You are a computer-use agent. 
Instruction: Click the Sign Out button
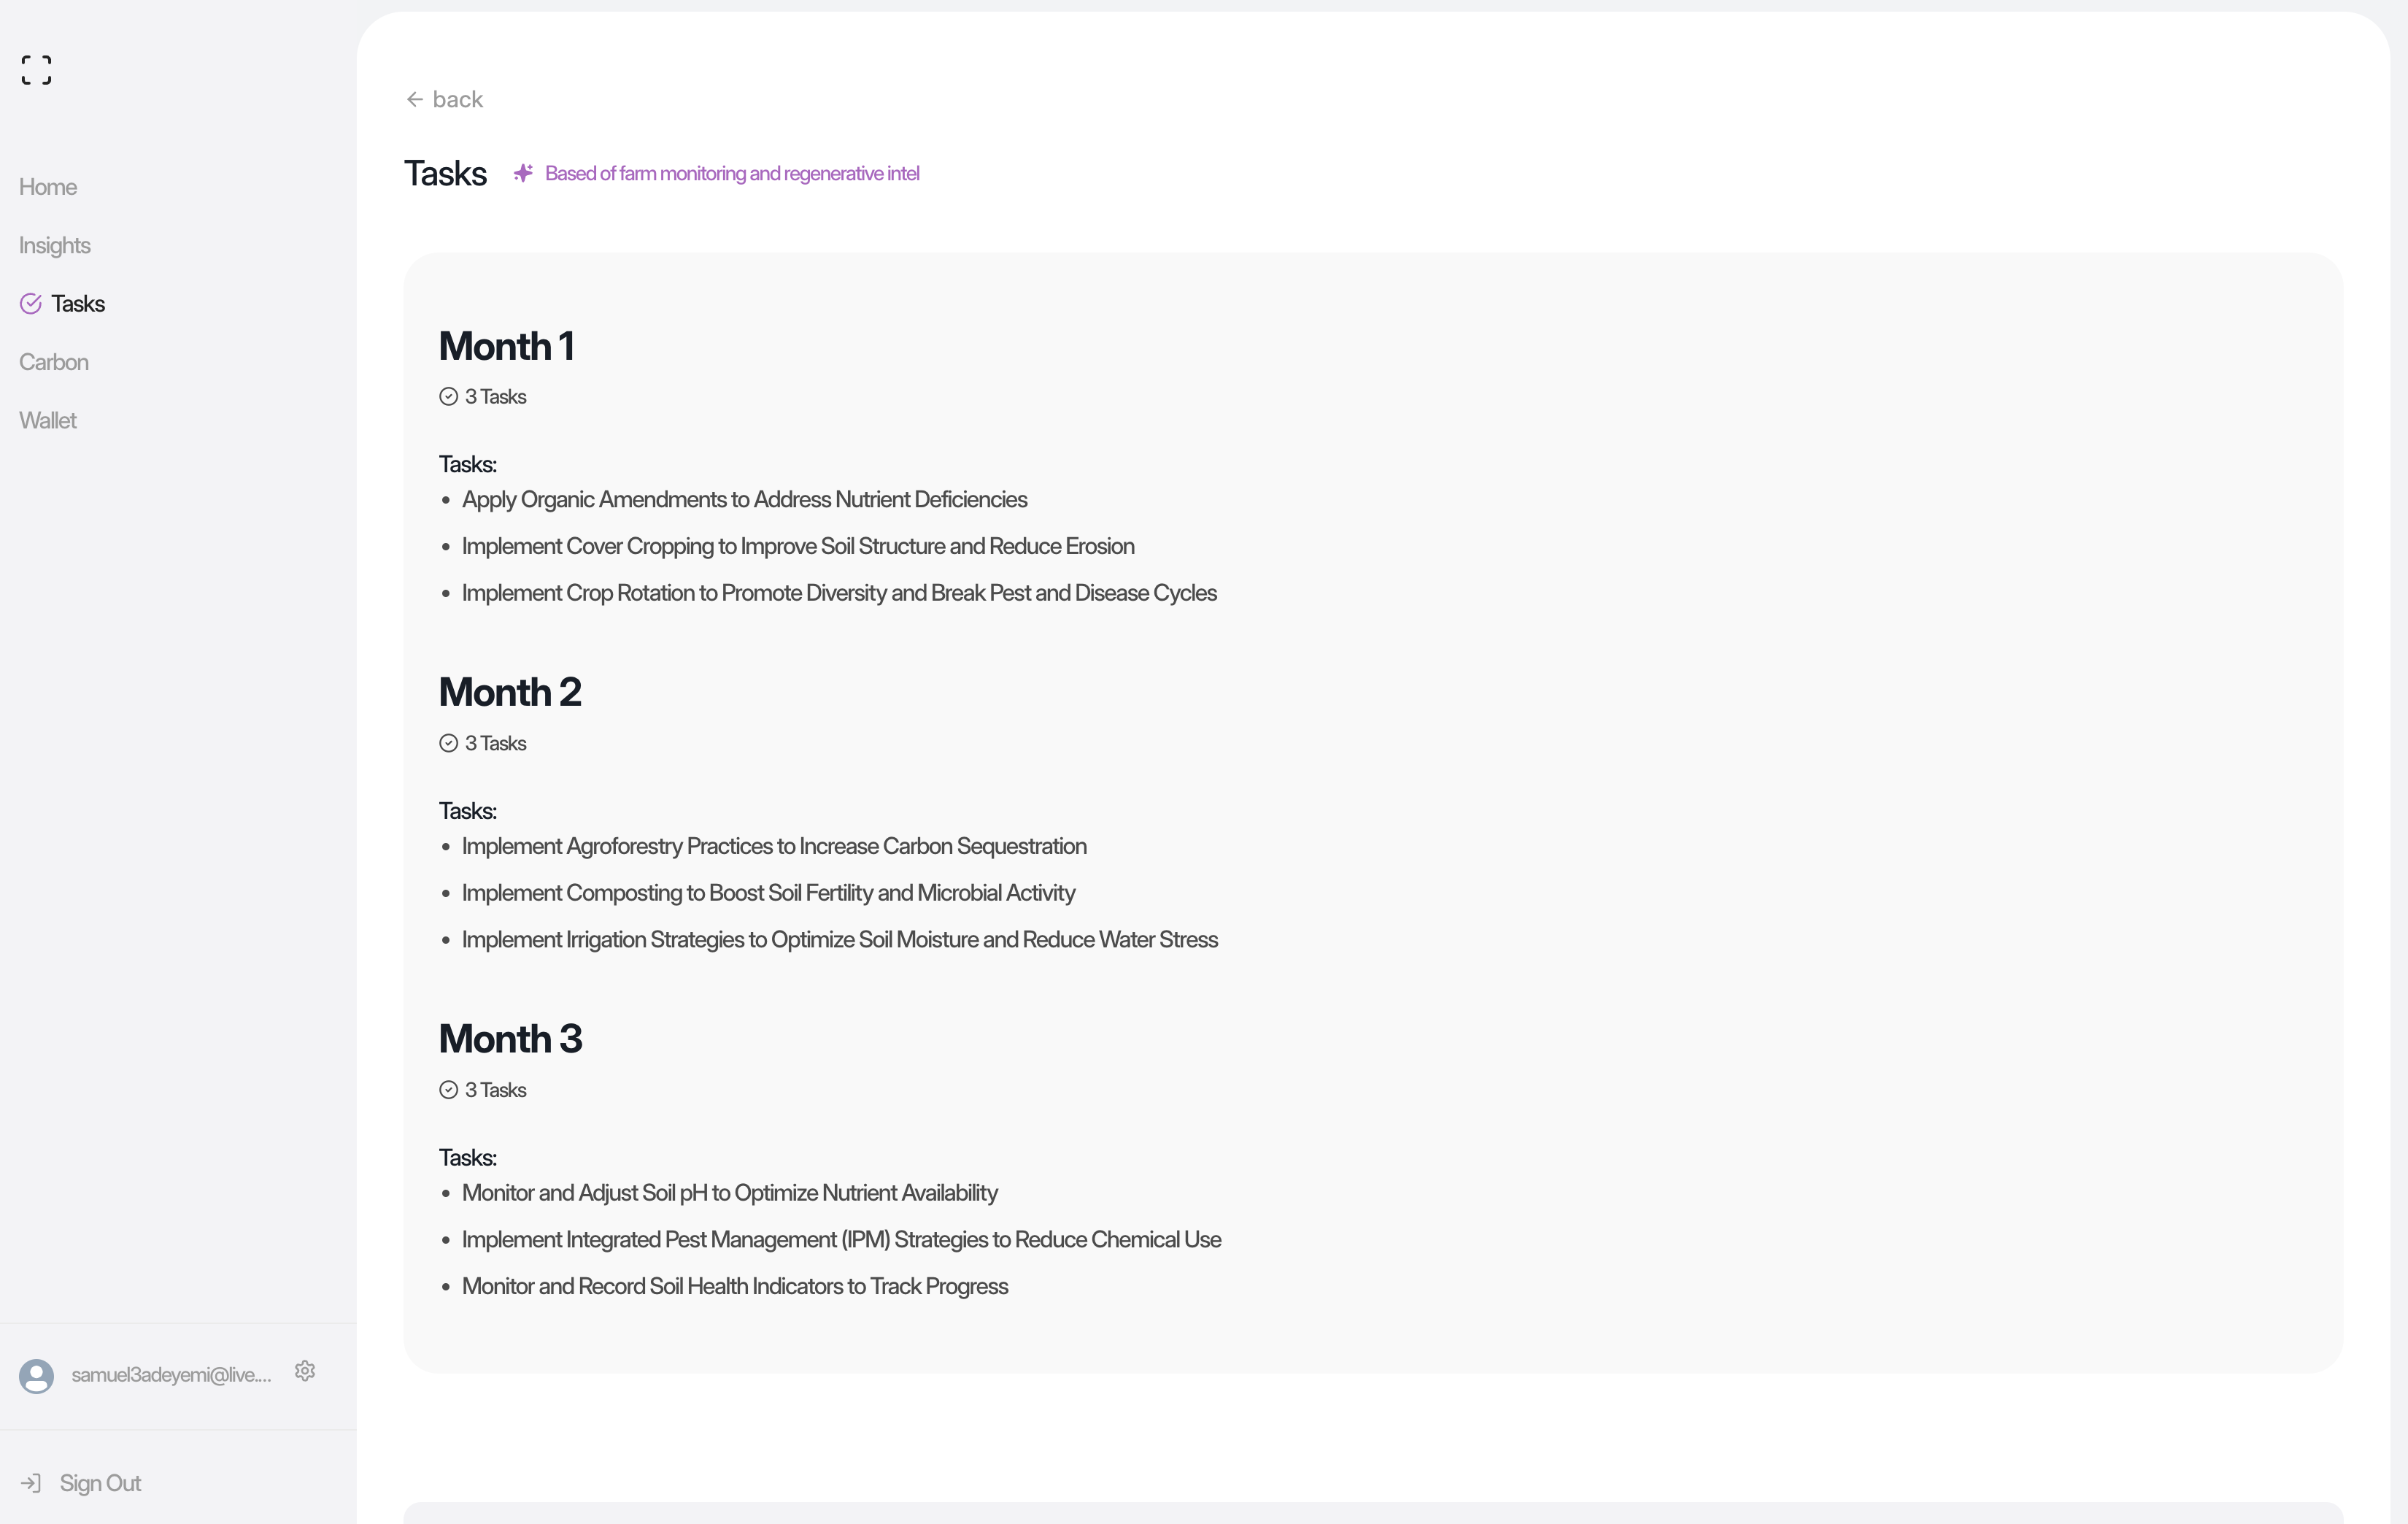[x=100, y=1483]
